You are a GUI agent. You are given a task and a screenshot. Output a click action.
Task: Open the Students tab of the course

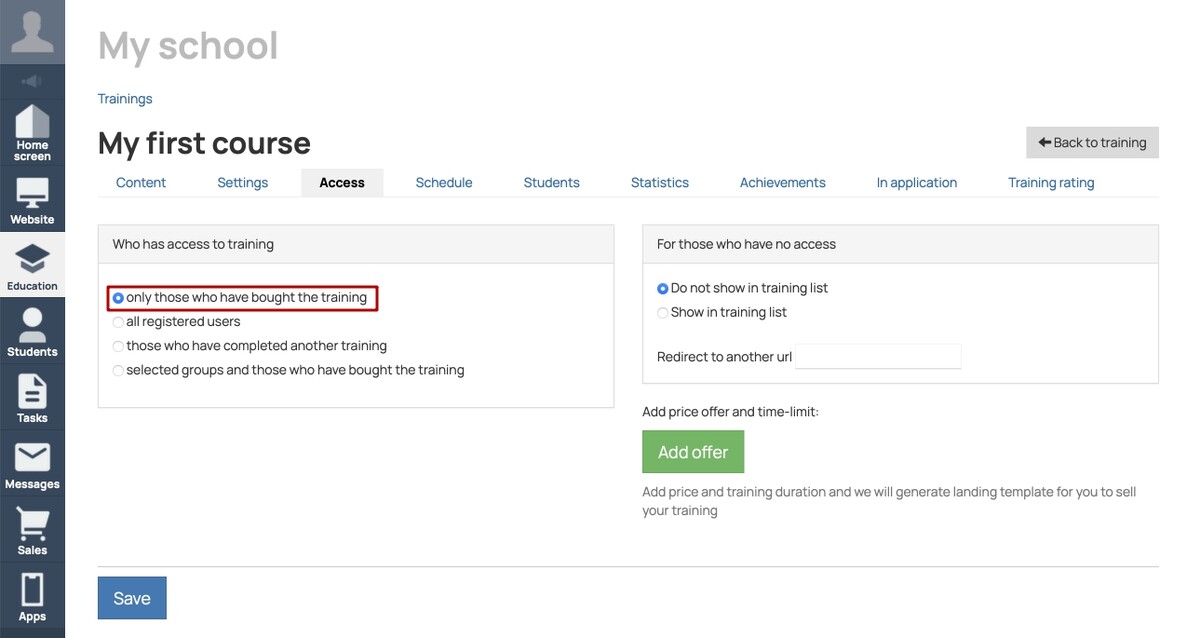pos(552,182)
